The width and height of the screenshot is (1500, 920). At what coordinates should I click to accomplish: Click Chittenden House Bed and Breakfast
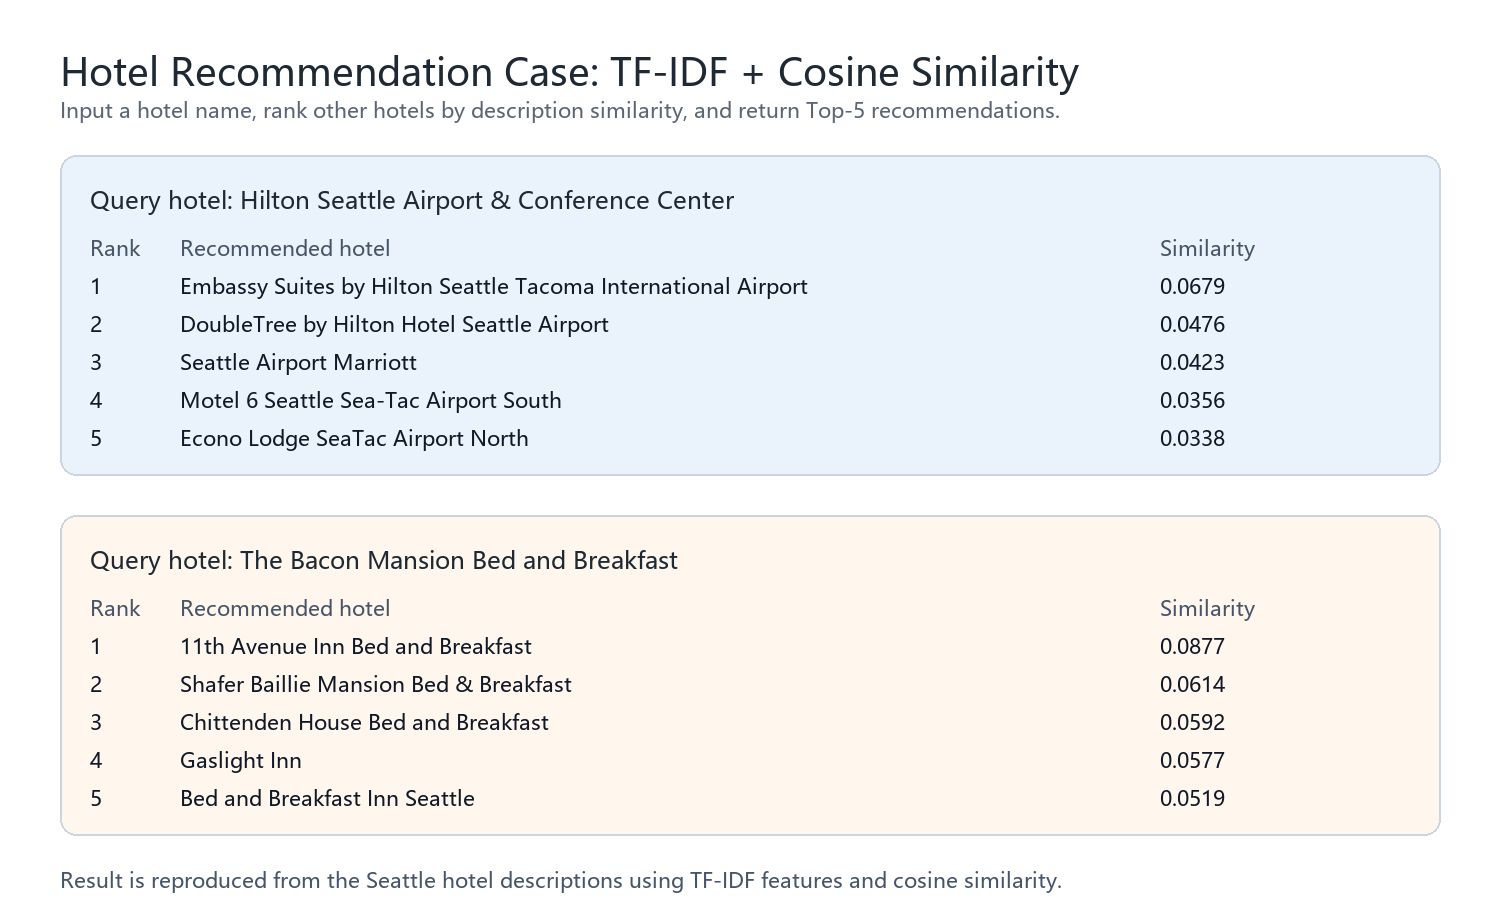(x=364, y=723)
